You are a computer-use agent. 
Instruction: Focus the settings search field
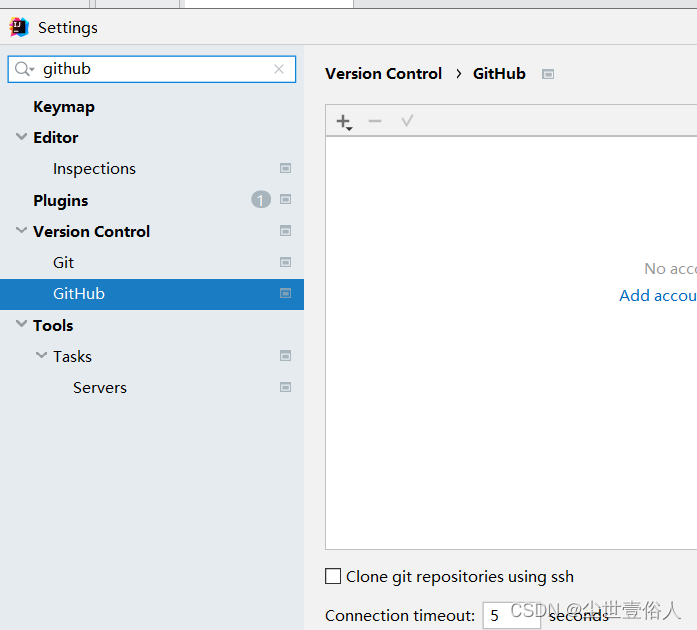[152, 69]
